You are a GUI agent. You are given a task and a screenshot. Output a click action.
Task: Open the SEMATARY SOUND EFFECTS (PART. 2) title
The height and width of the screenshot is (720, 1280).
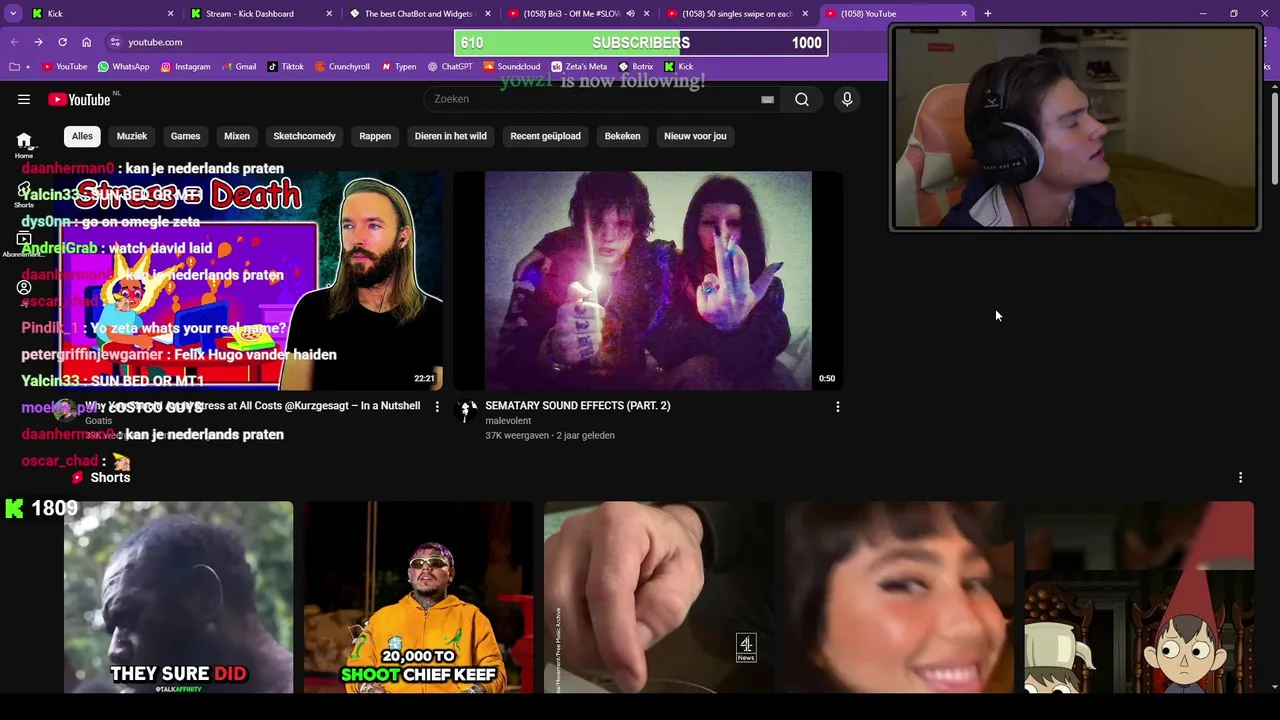click(578, 406)
